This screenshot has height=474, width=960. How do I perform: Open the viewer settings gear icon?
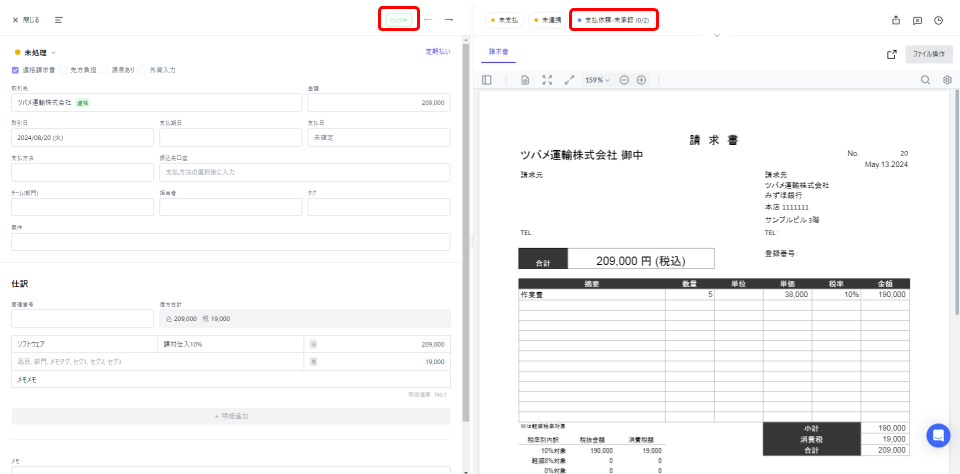click(x=947, y=80)
